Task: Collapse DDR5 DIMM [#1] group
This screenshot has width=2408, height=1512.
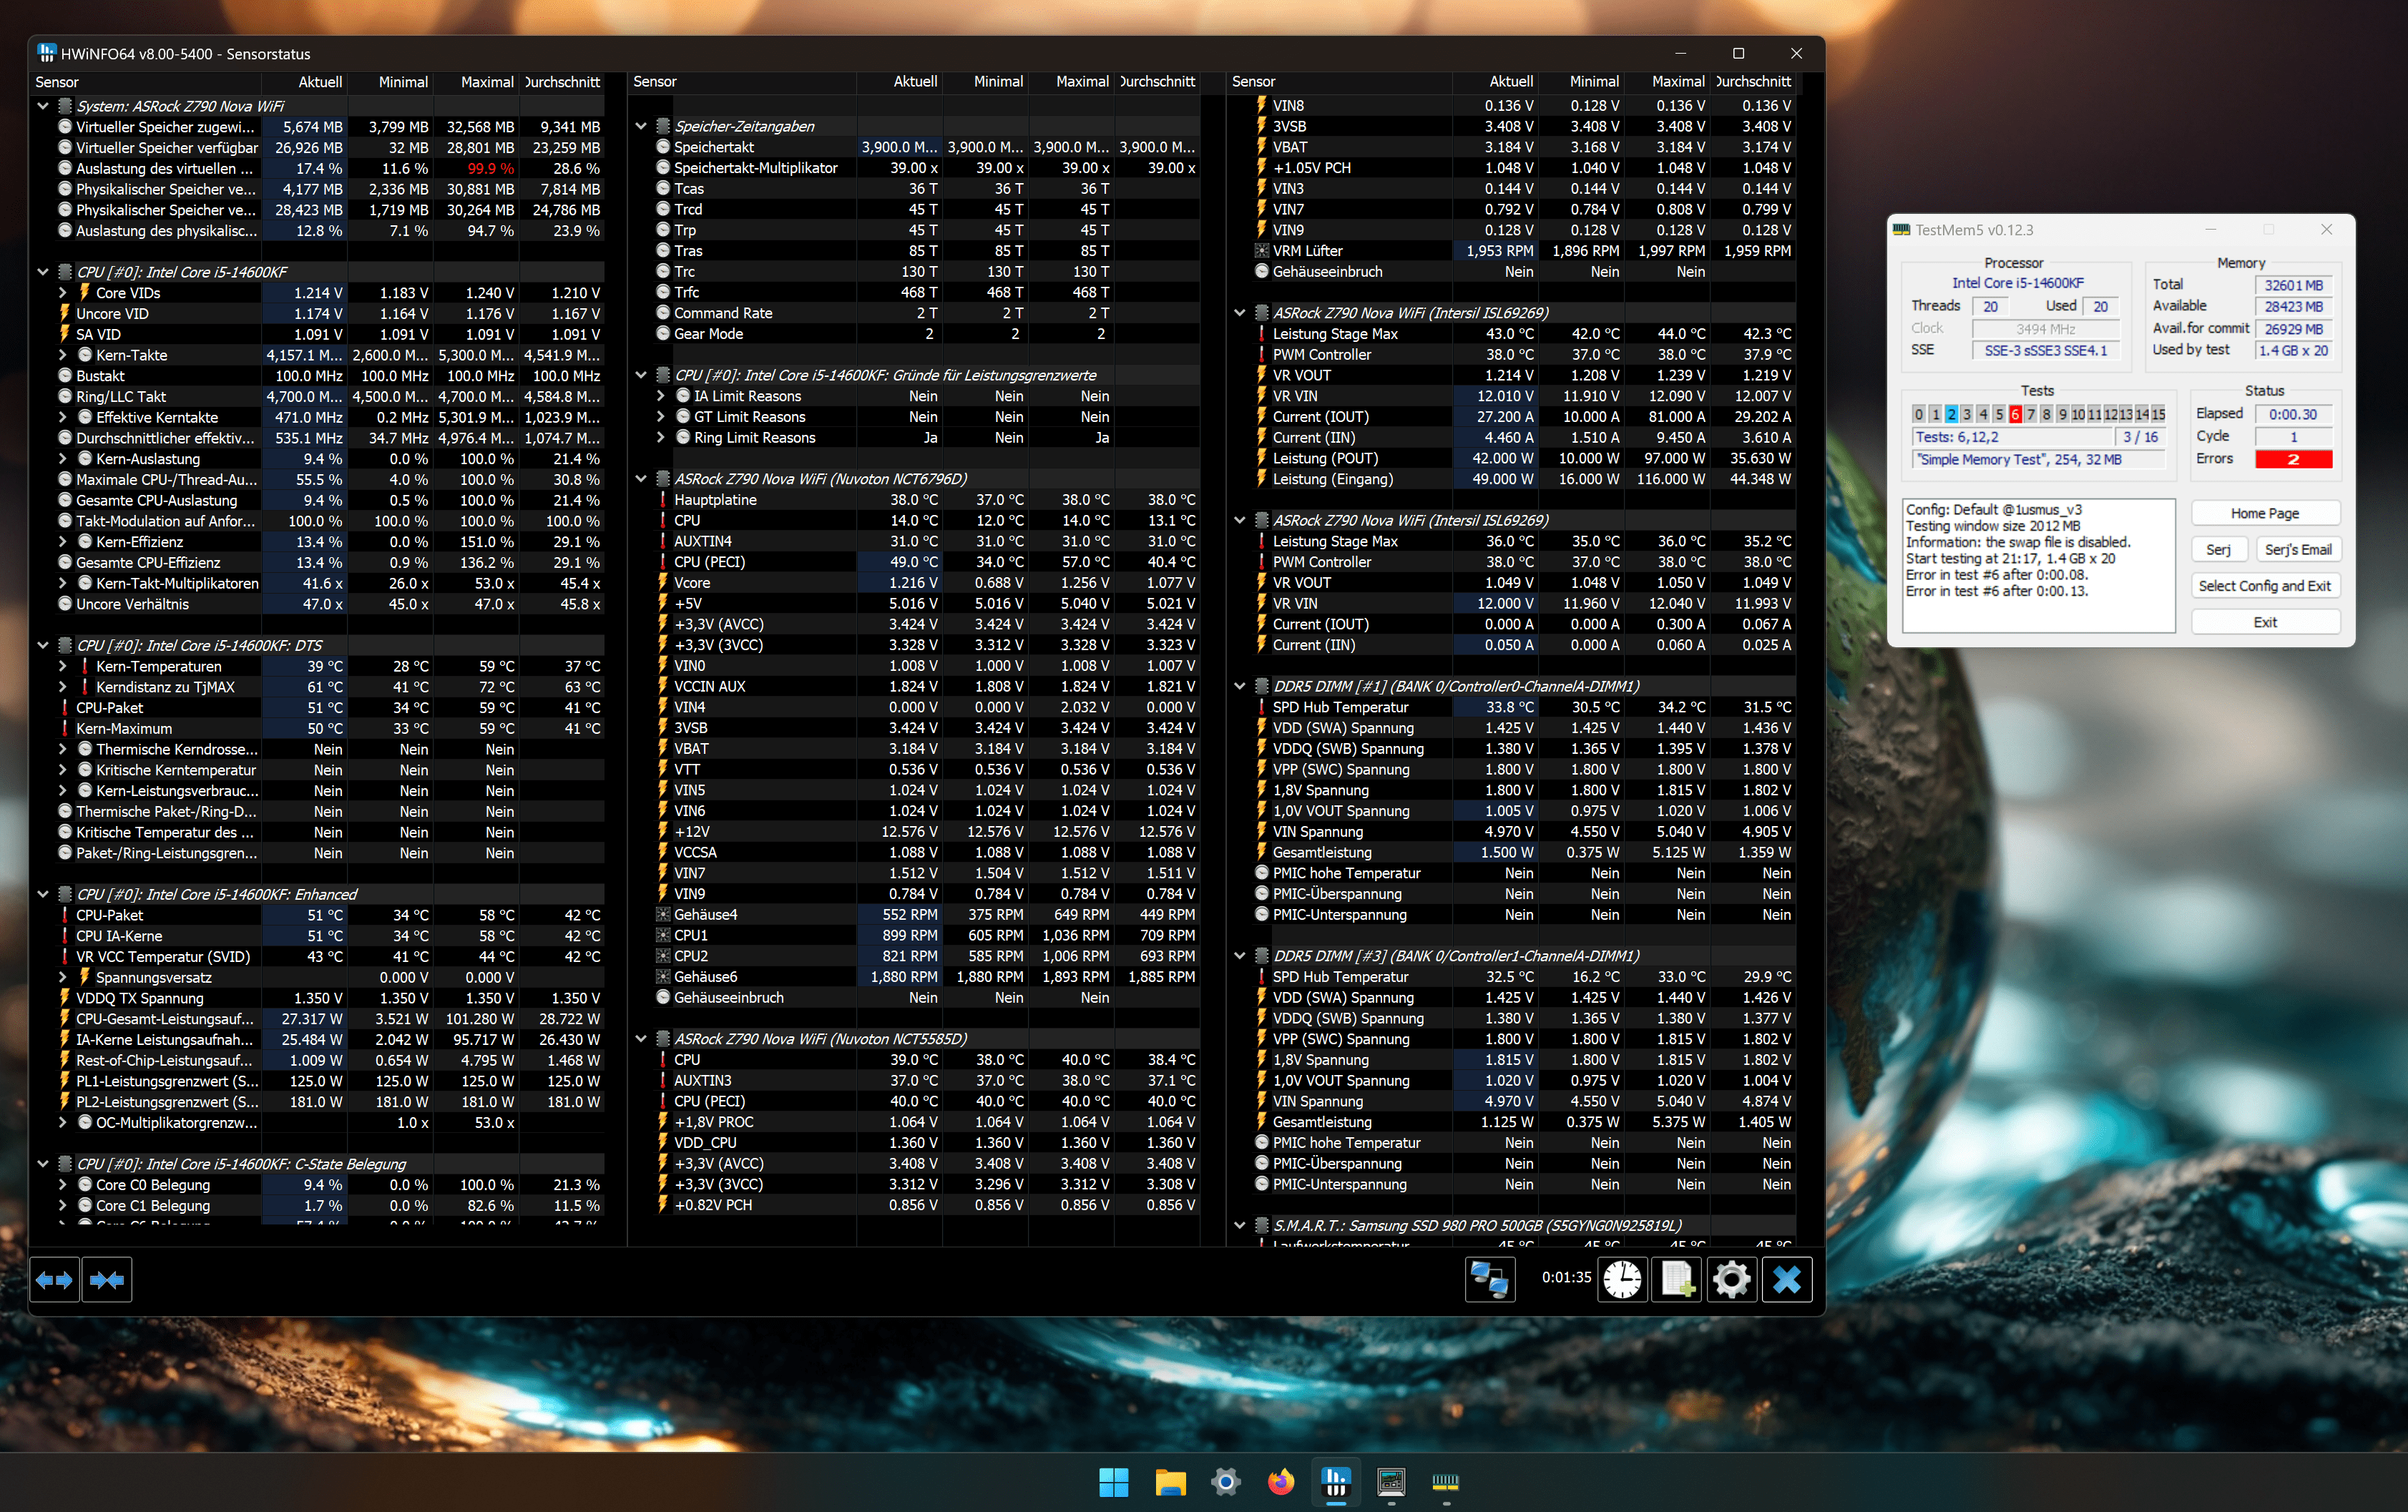Action: tap(1240, 686)
